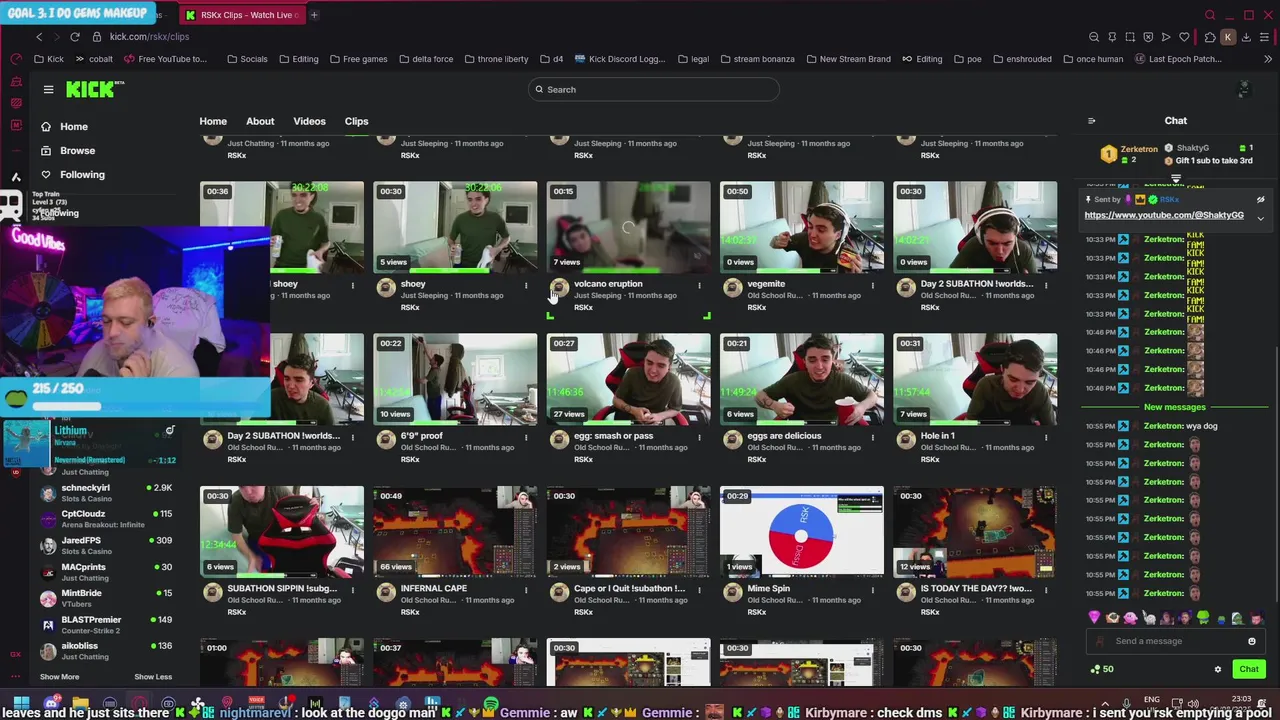Collapse the chat panel using its arrow icon
This screenshot has height=720, width=1280.
(1091, 121)
